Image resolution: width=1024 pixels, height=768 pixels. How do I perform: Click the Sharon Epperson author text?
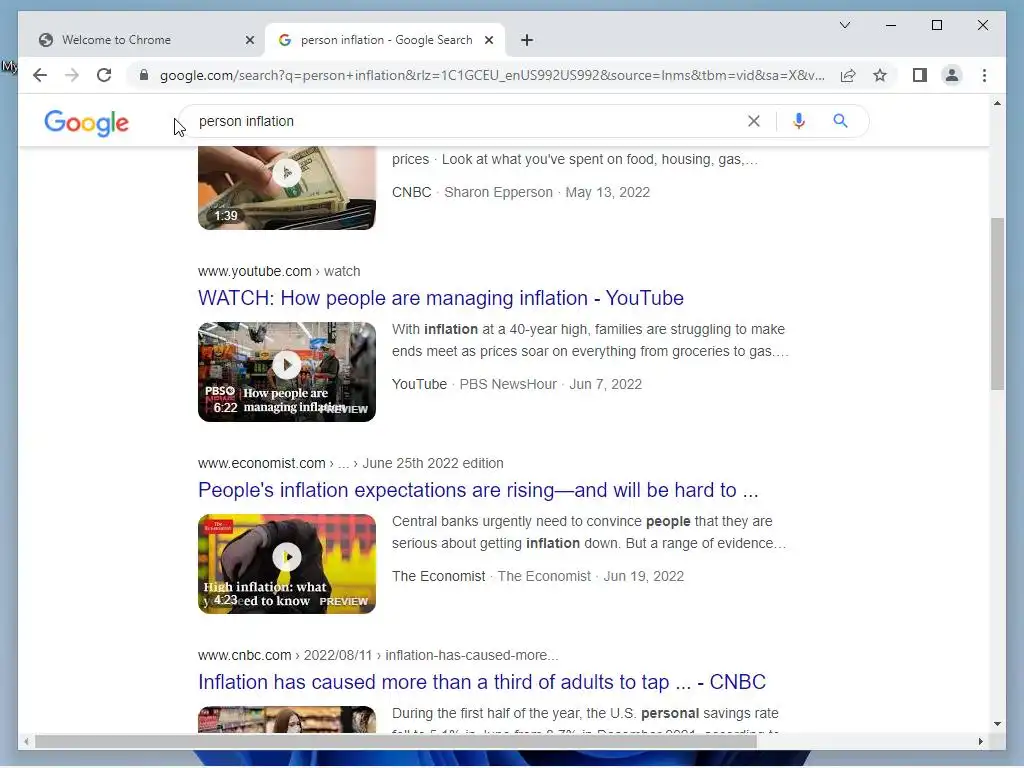tap(498, 192)
